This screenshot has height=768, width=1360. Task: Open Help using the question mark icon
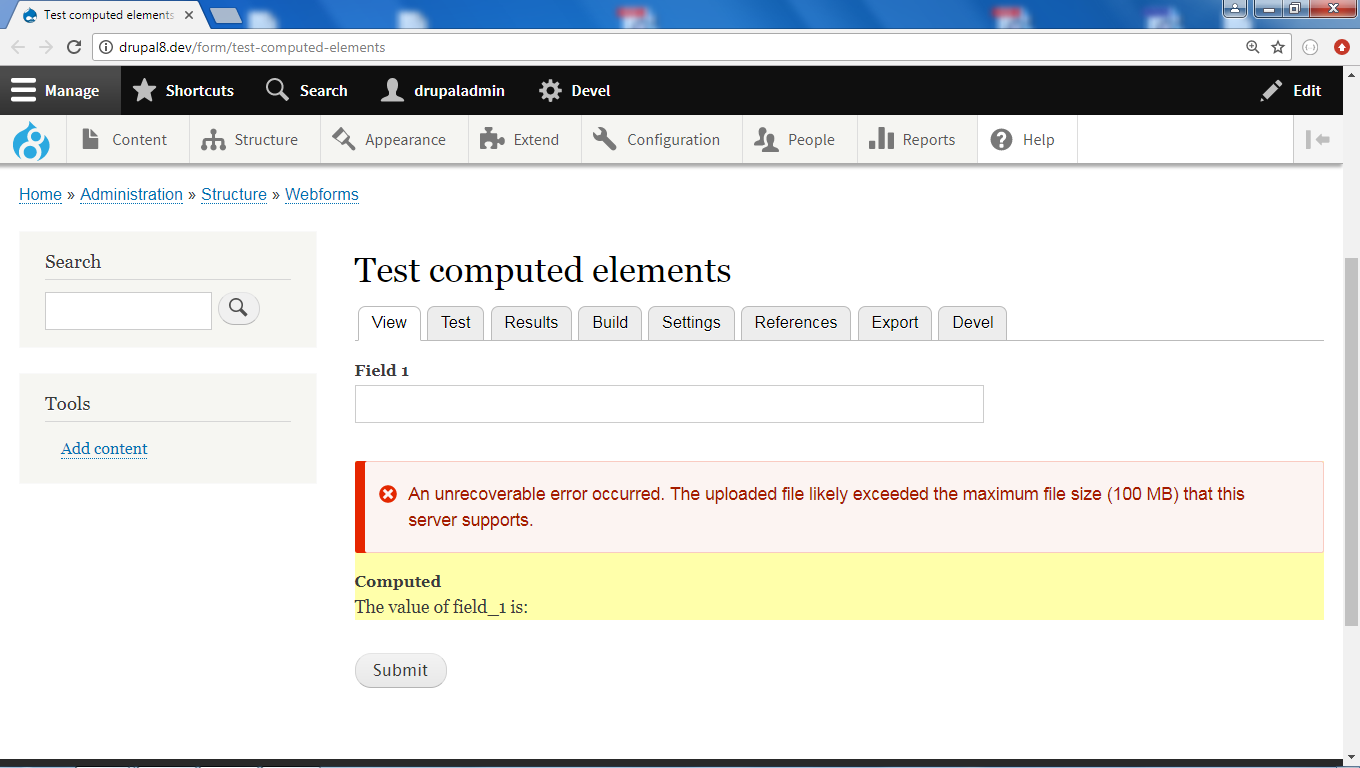tap(1000, 139)
